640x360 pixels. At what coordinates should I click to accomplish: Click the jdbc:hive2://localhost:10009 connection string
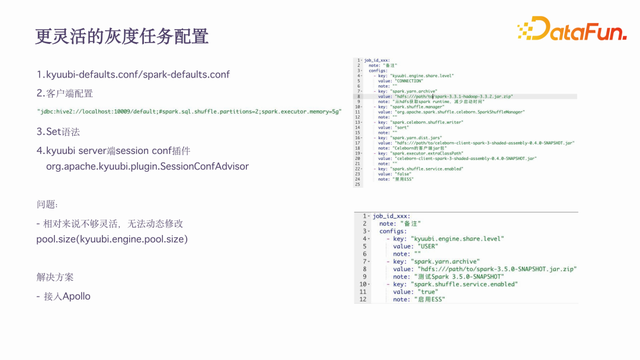[x=189, y=111]
